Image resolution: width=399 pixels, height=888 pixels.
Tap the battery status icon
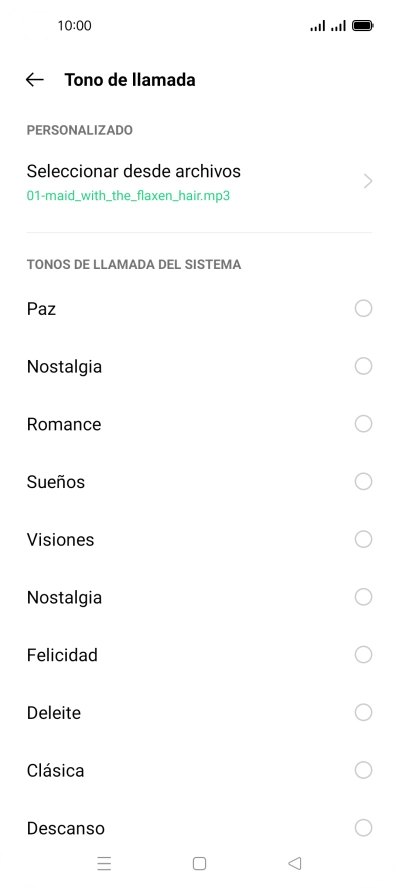[362, 25]
